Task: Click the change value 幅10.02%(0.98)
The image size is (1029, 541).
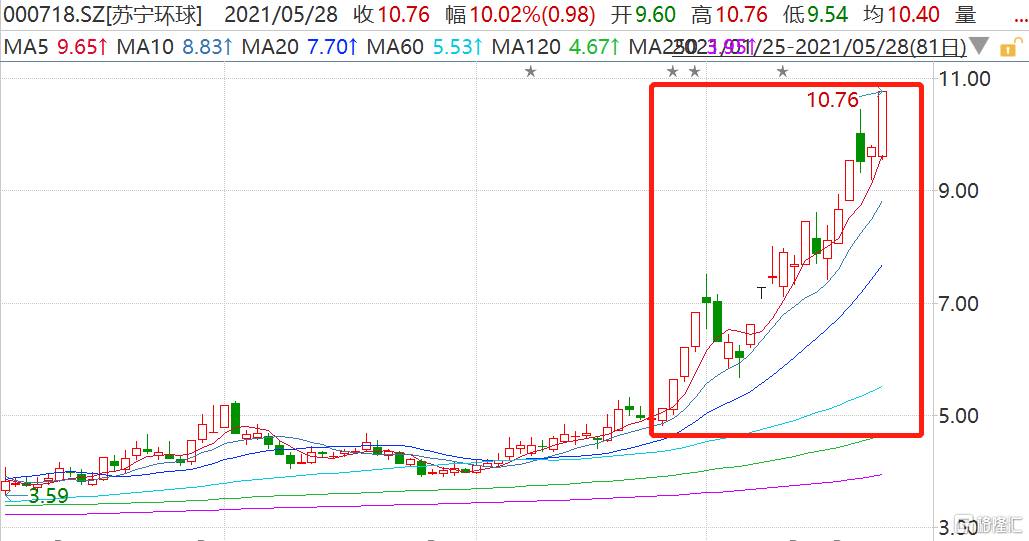Action: (520, 14)
